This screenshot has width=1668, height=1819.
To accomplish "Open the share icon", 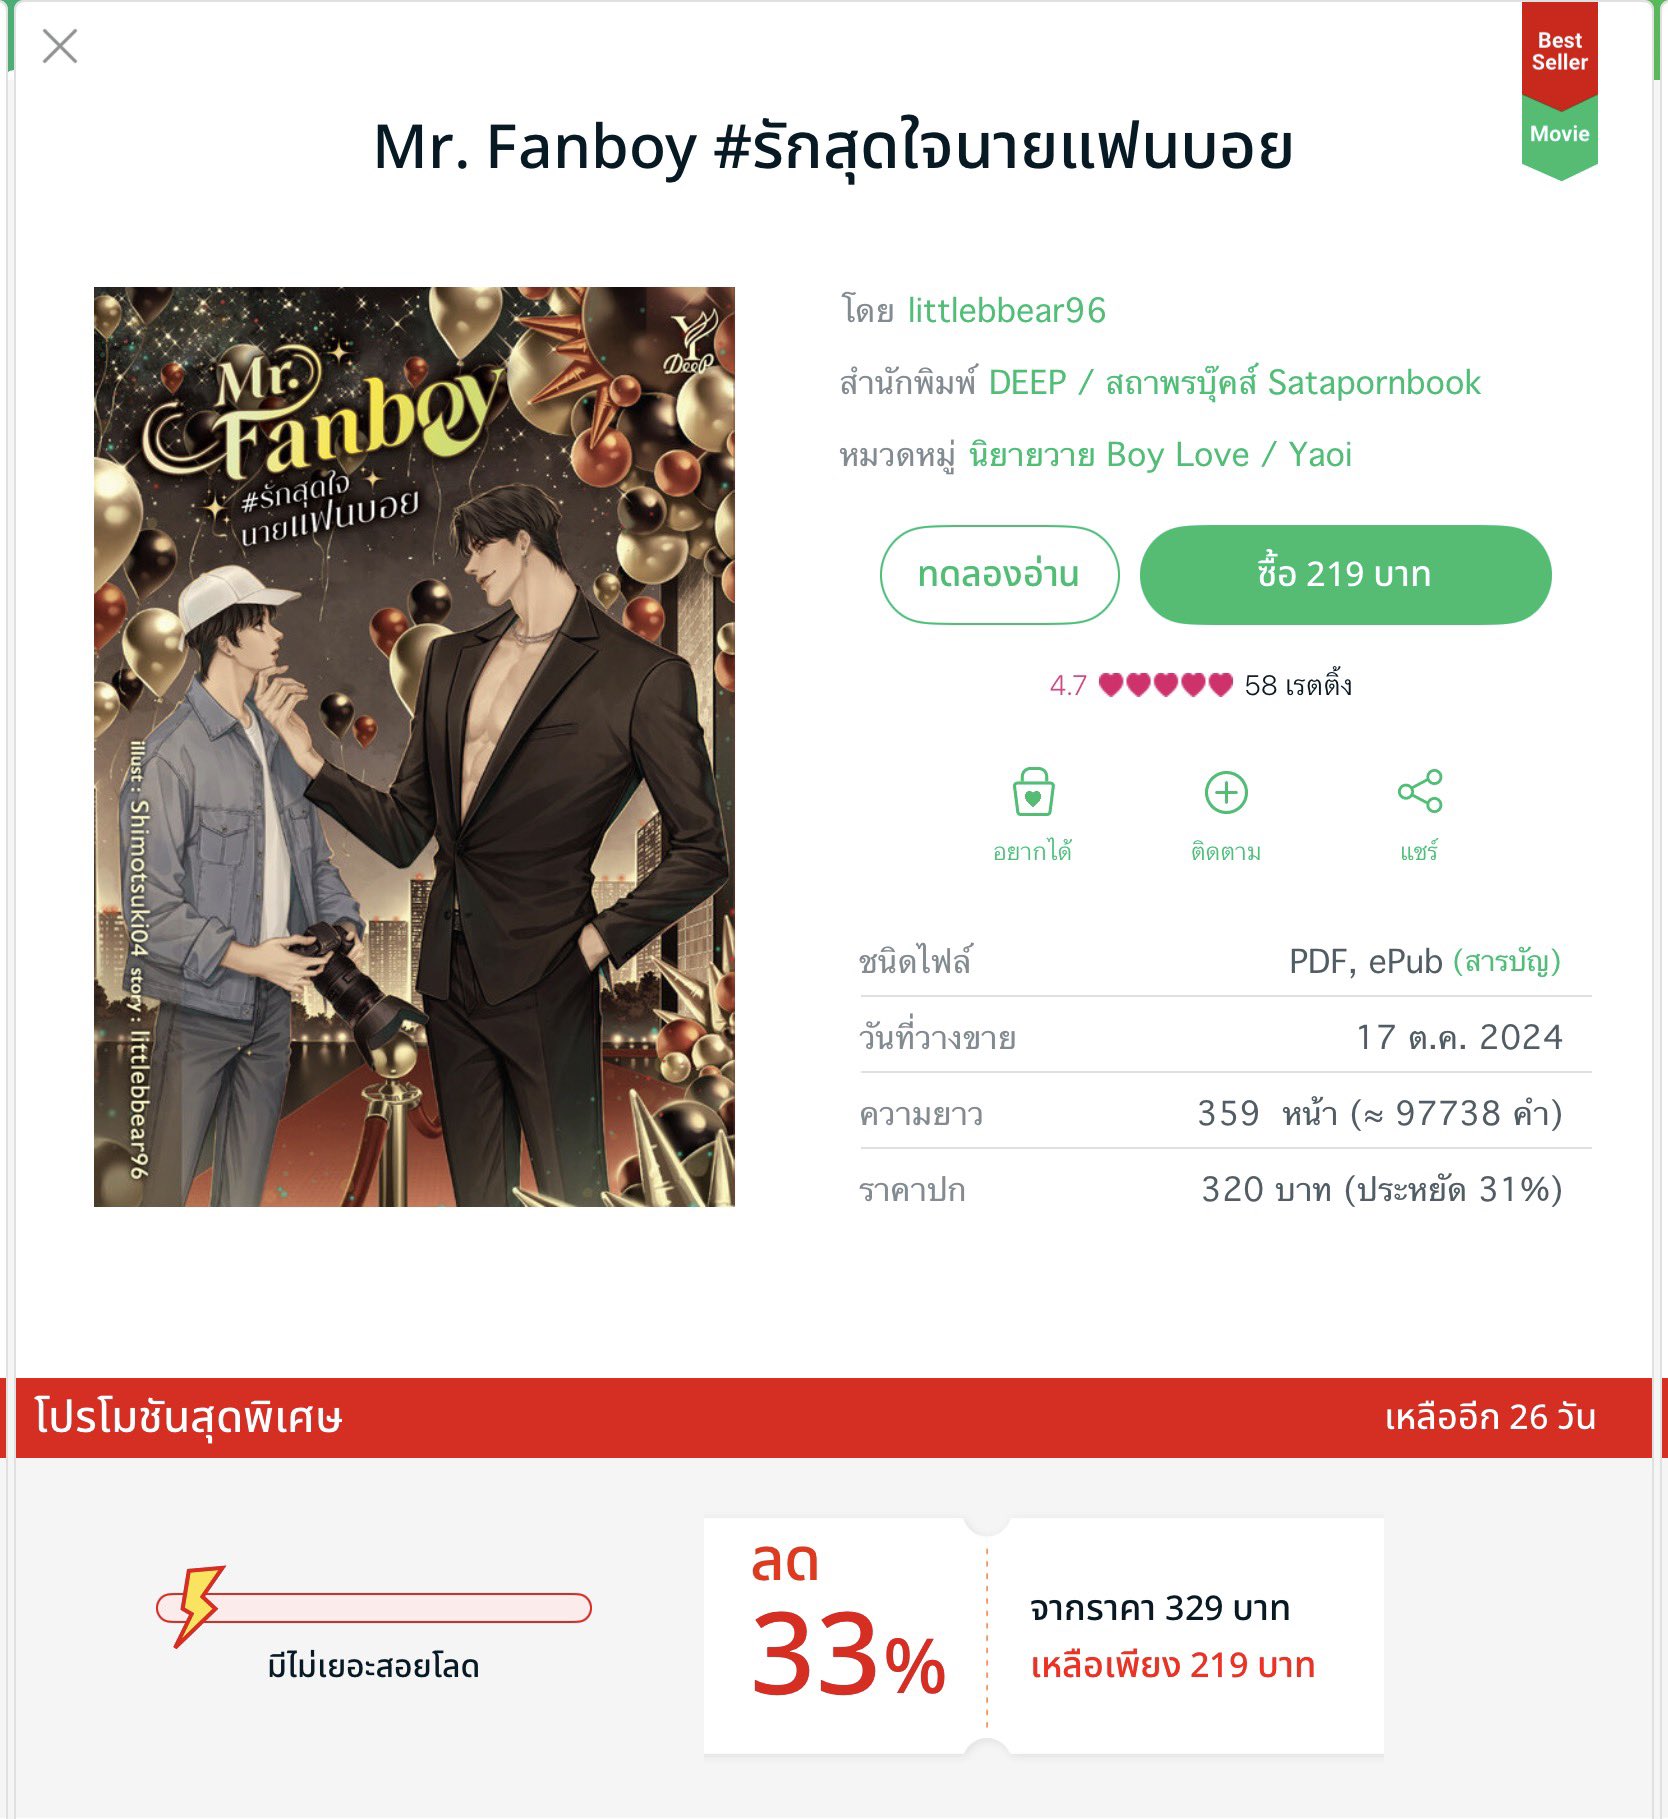I will [1420, 791].
